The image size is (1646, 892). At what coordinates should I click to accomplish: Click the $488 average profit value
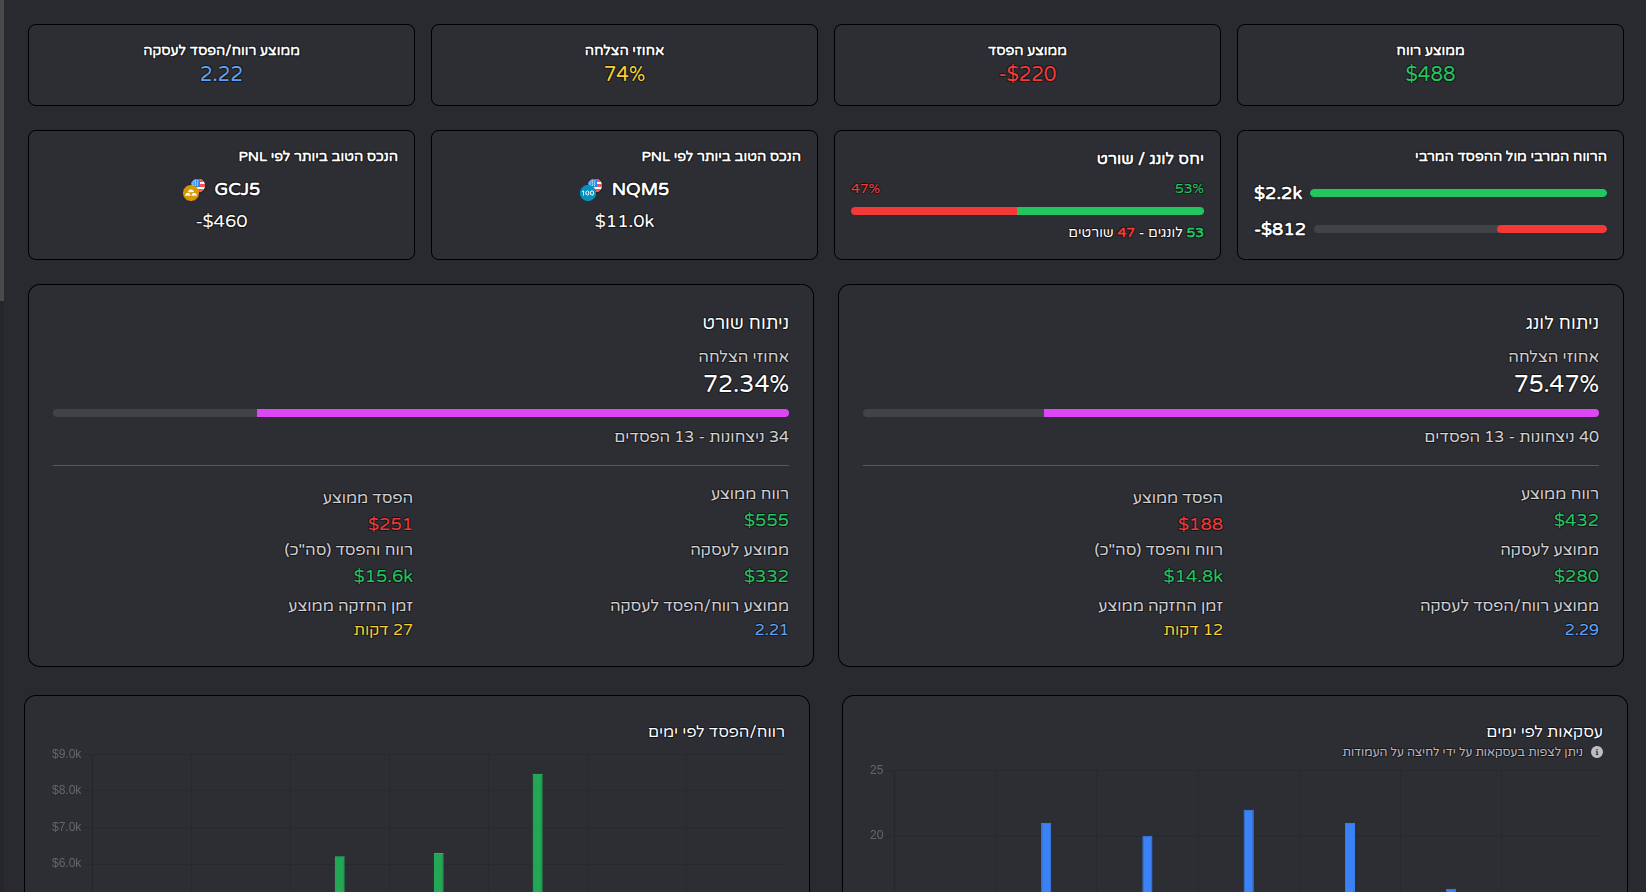coord(1430,74)
